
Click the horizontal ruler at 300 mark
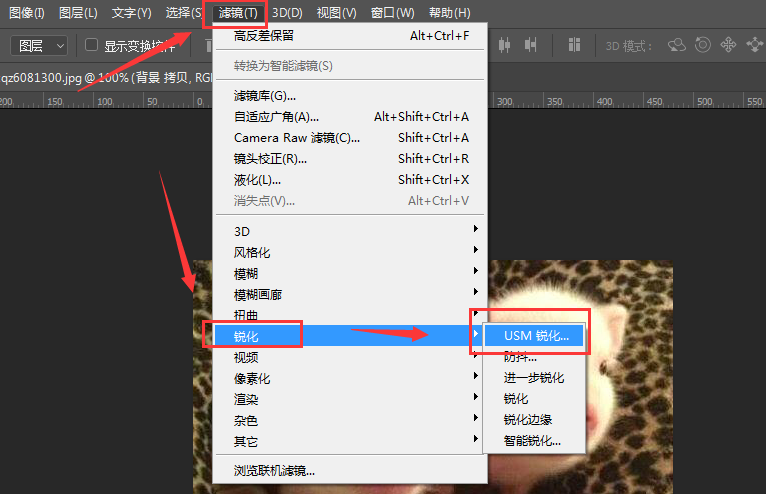point(505,101)
